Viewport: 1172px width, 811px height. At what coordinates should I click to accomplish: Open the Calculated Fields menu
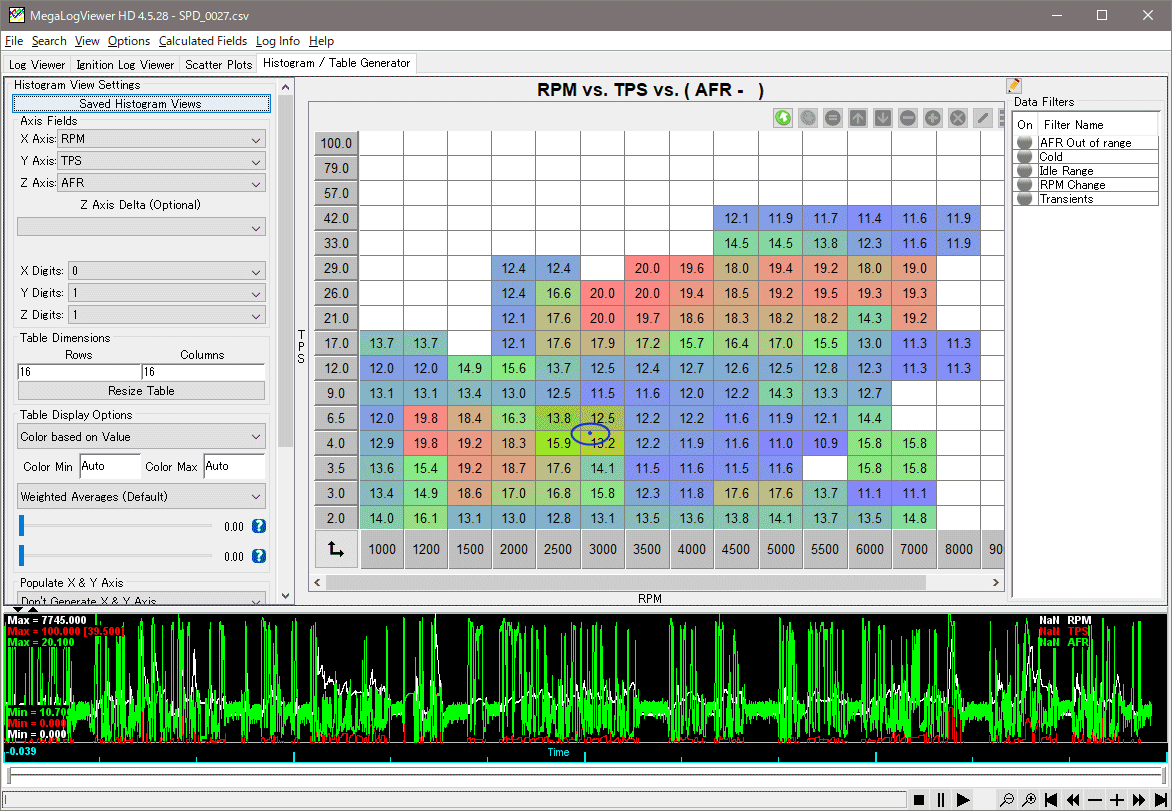[x=202, y=41]
